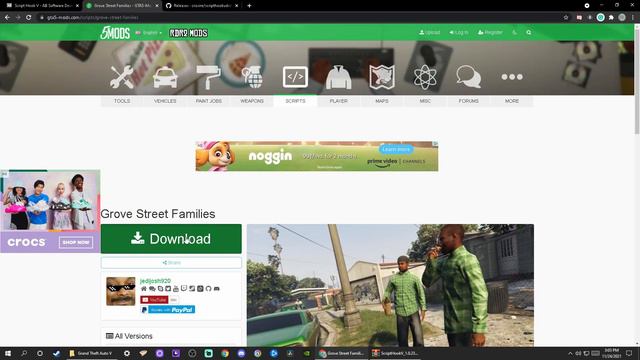Click the site search magnifier icon
Viewport: 640px width, 360px height.
tap(529, 32)
